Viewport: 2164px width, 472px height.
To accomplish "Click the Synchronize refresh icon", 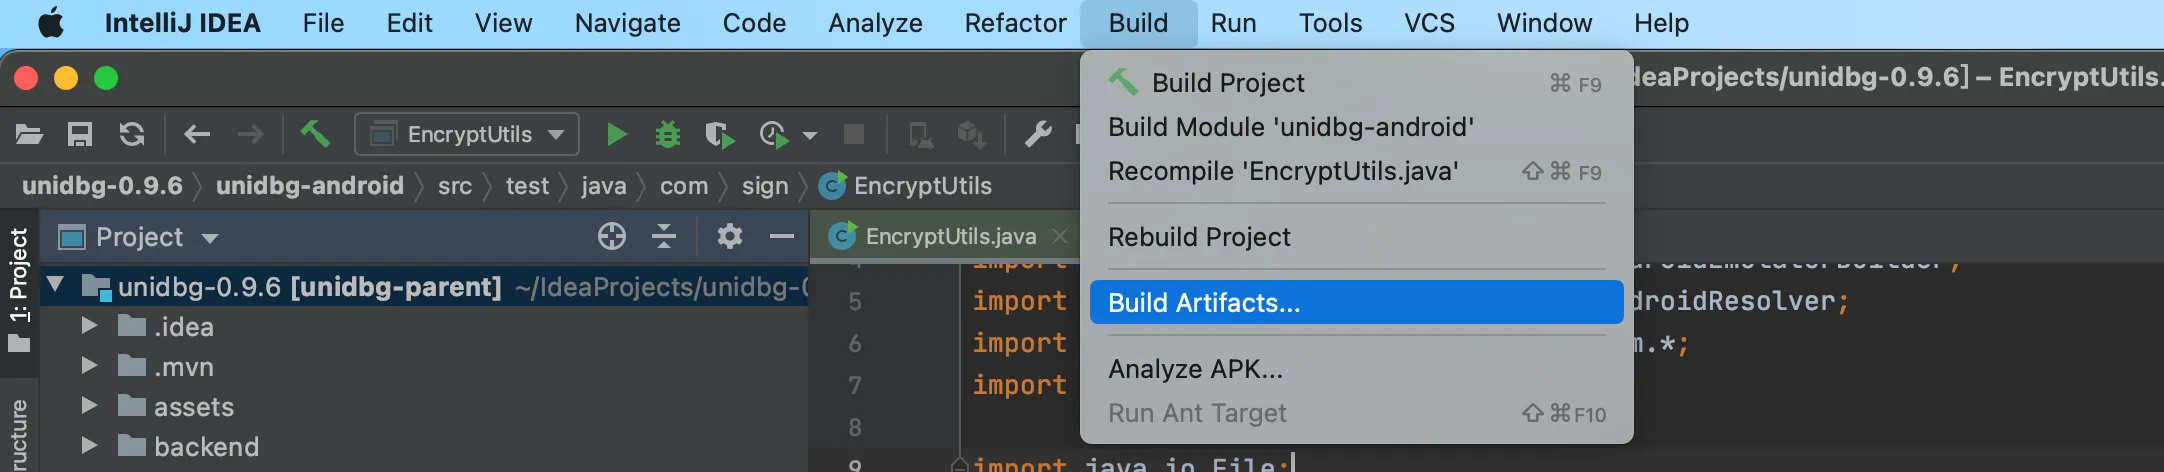I will coord(132,134).
